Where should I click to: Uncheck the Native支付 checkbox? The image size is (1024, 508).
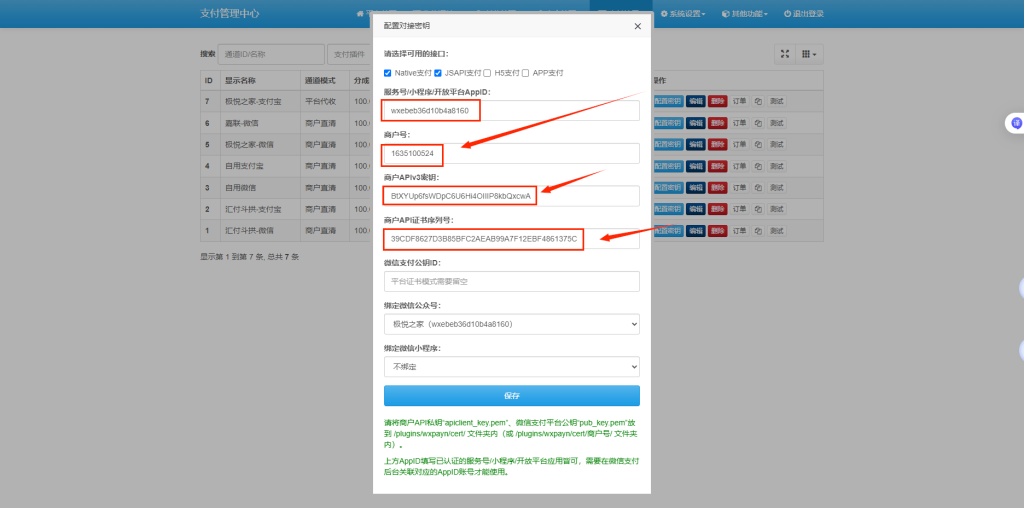388,73
